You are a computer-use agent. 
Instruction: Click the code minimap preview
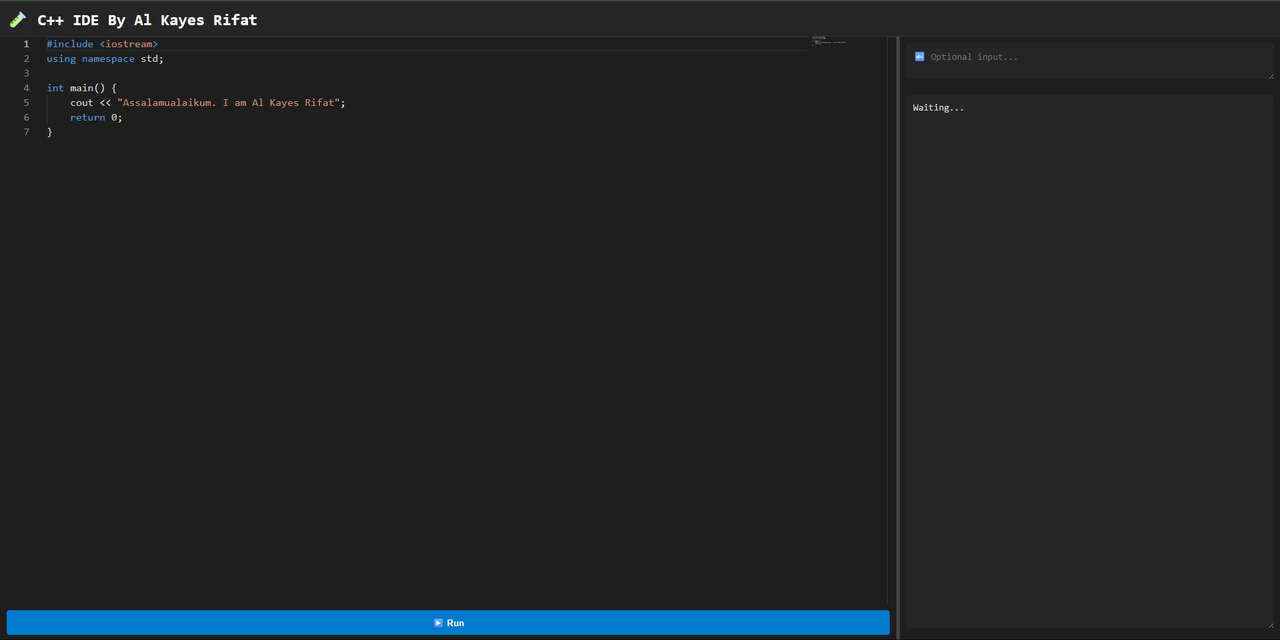pos(830,41)
